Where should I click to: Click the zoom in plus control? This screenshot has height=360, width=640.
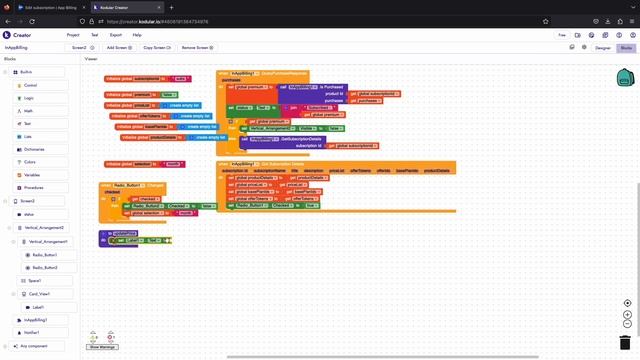tap(627, 315)
